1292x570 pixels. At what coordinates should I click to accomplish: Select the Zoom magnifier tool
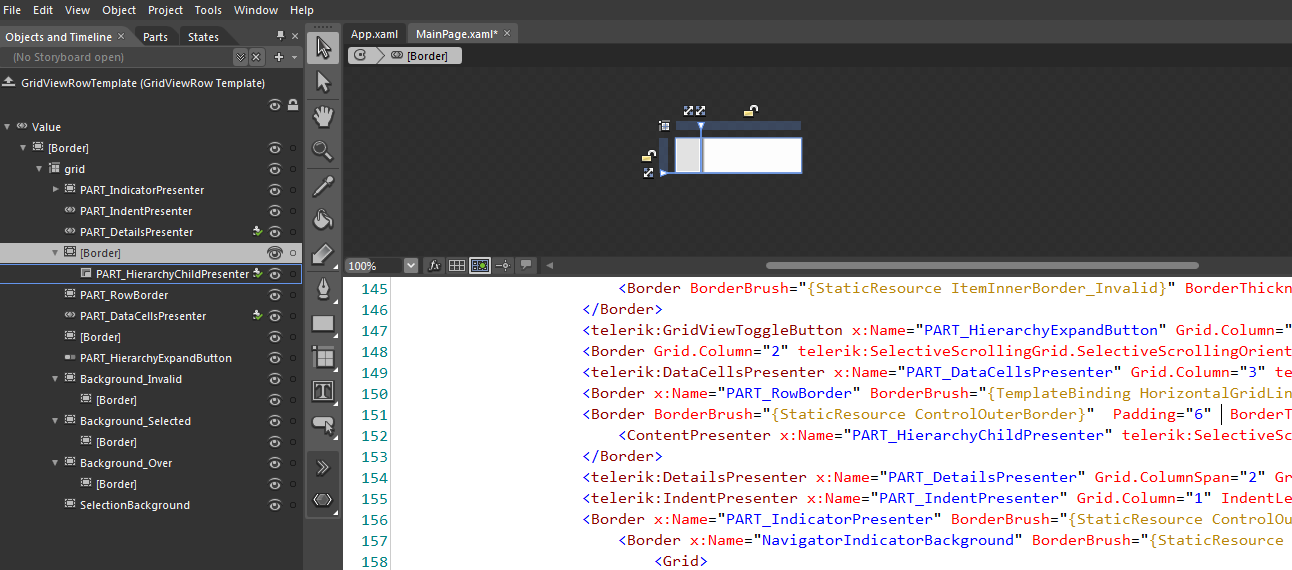323,151
